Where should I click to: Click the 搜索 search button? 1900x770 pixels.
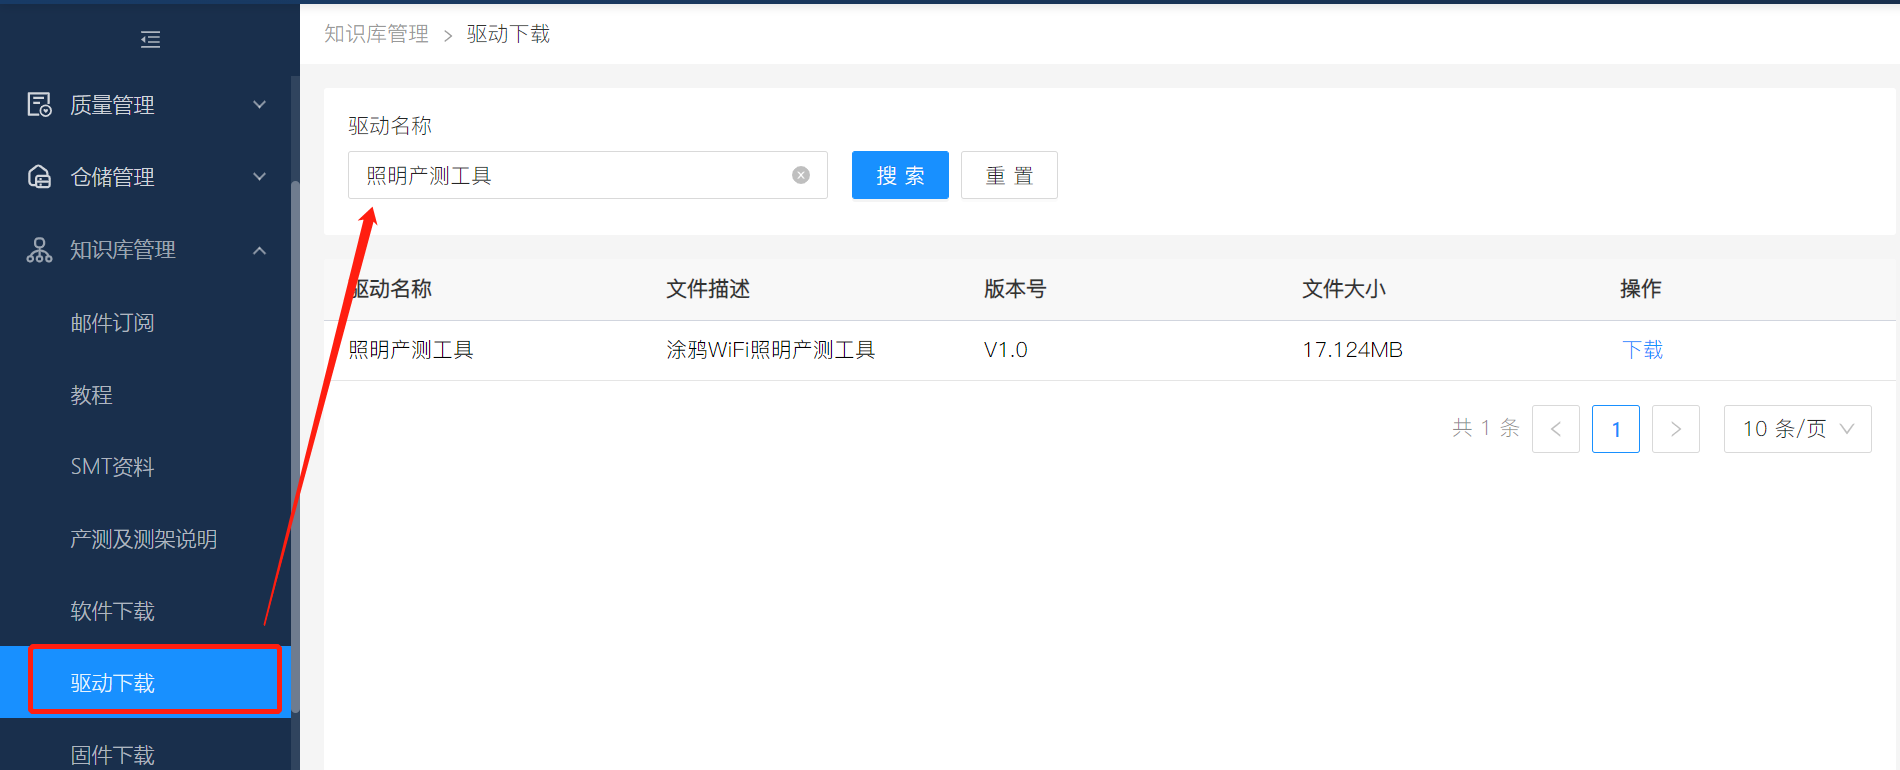(900, 175)
